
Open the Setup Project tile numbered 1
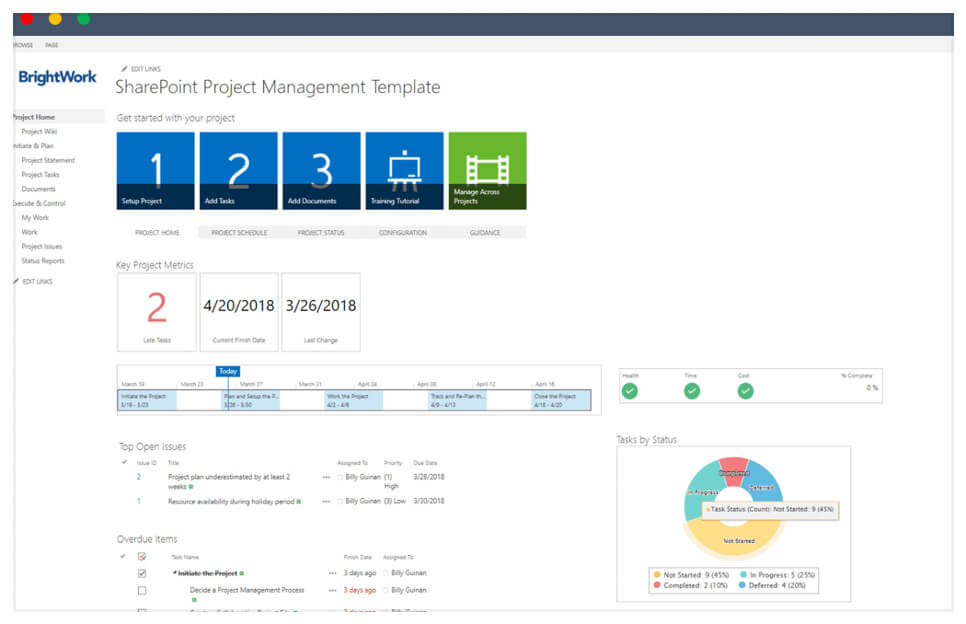(155, 171)
